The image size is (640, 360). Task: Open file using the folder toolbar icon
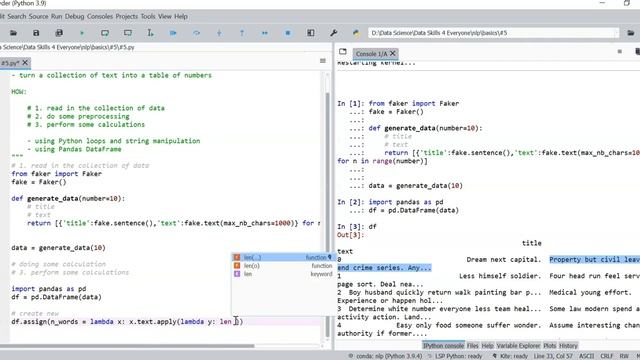[13, 33]
